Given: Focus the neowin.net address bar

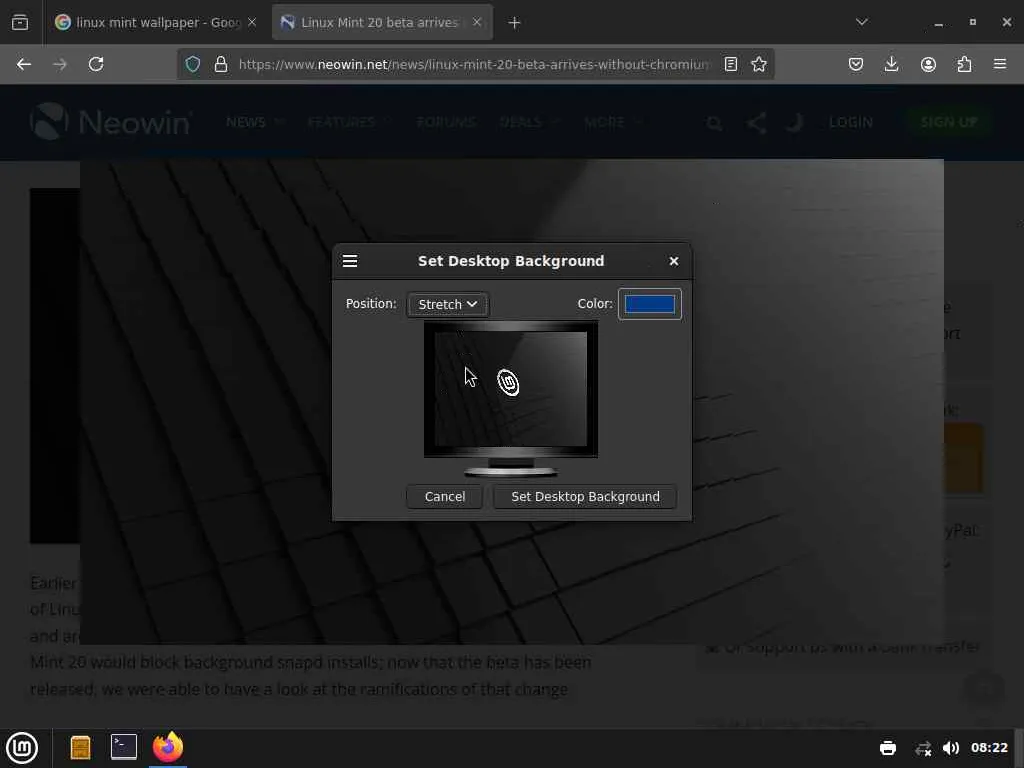Looking at the screenshot, I should coord(474,64).
